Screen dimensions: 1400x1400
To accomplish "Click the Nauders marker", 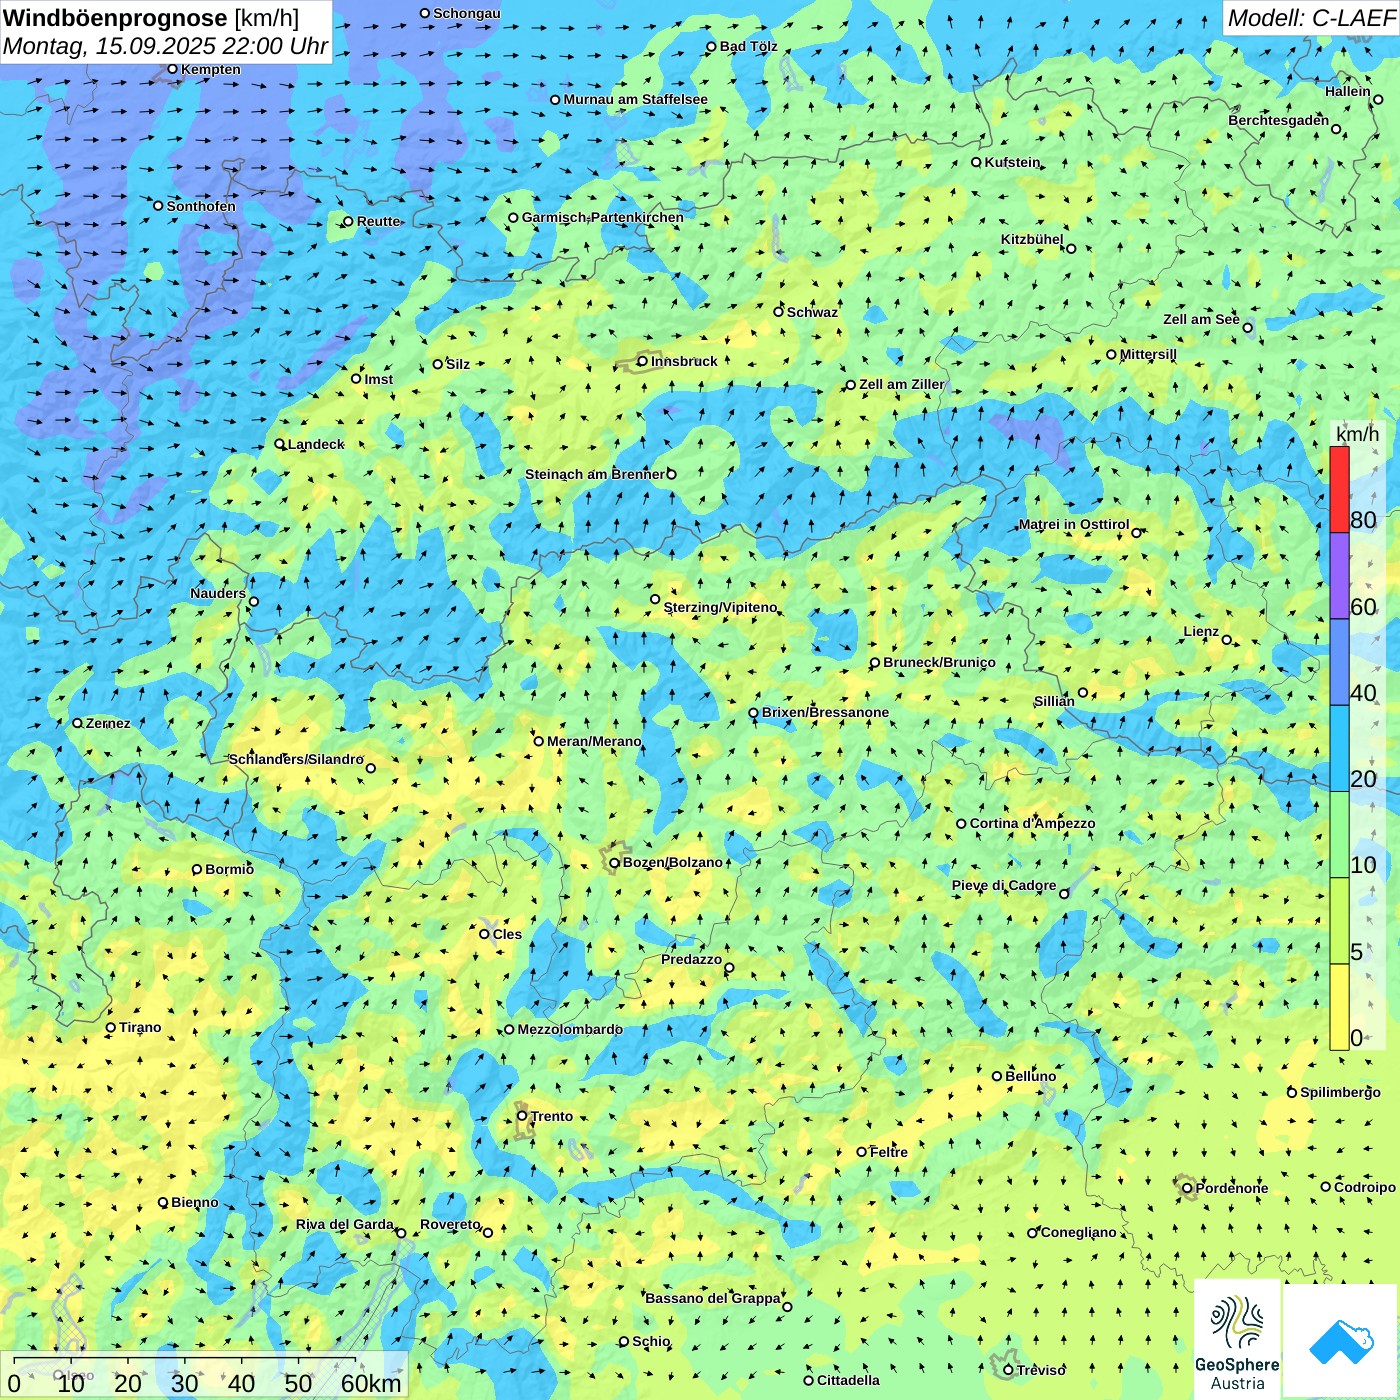I will 254,601.
